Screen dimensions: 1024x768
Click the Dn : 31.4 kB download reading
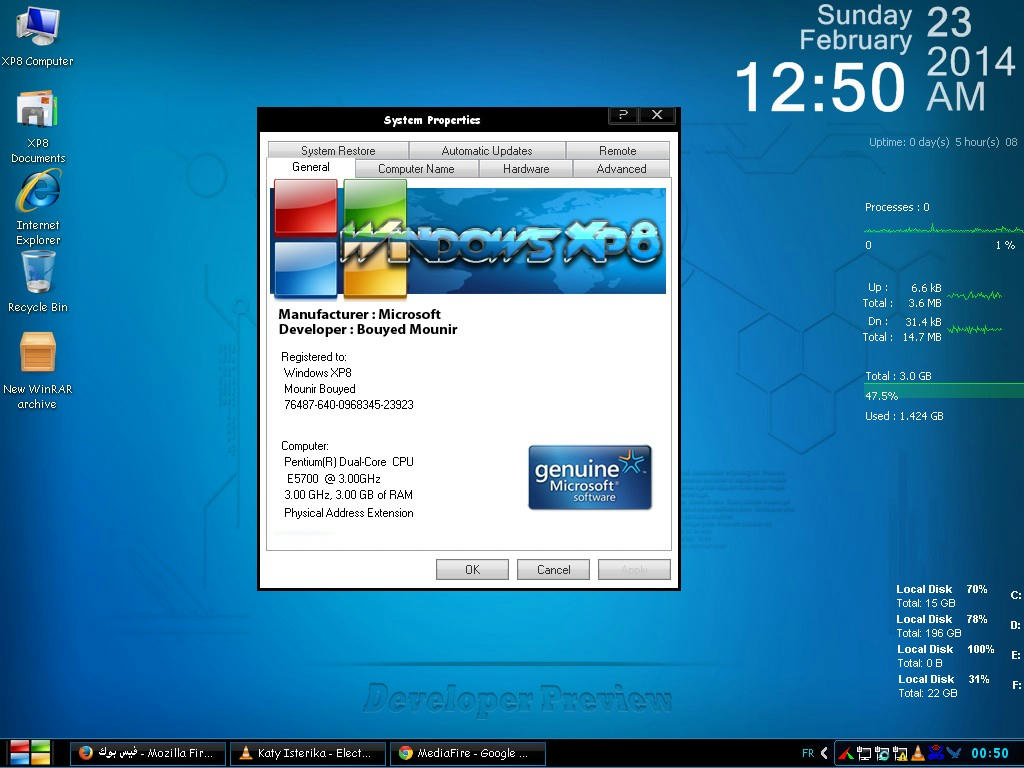904,321
